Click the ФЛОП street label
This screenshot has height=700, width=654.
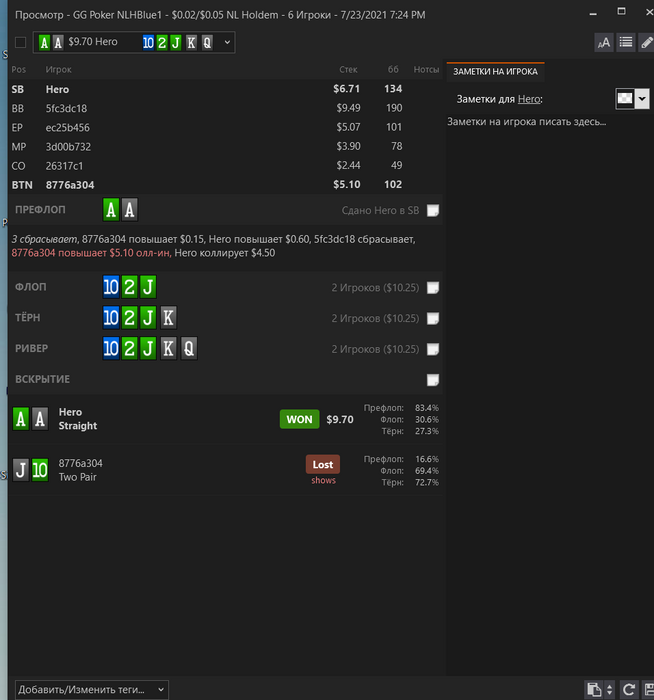[x=30, y=287]
